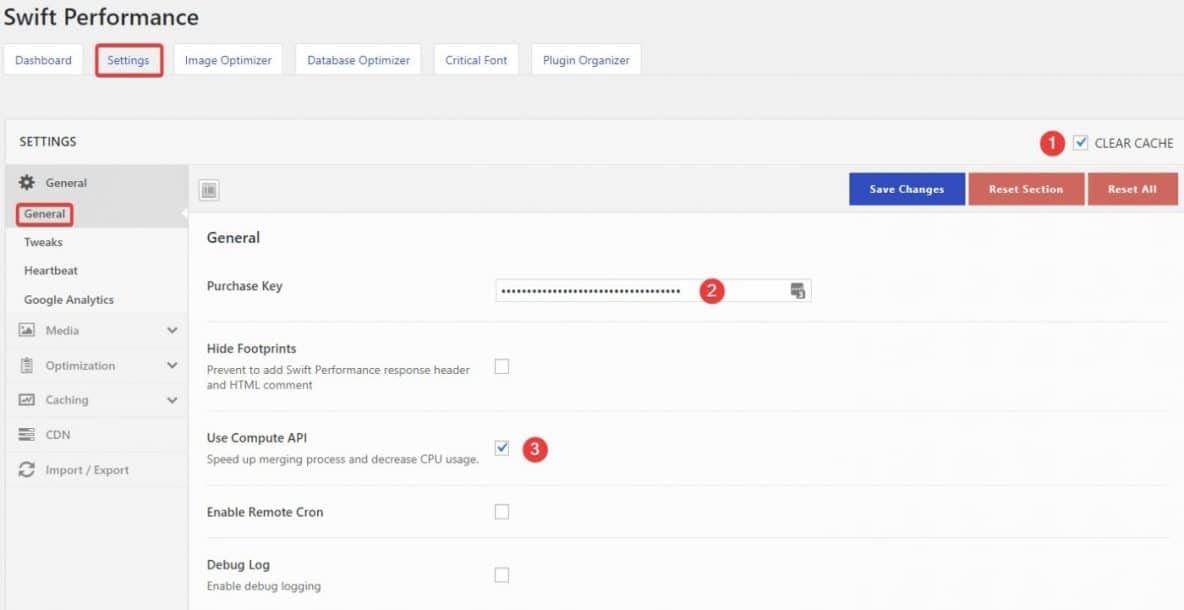Enable Remote Cron
The image size is (1184, 610).
(501, 511)
